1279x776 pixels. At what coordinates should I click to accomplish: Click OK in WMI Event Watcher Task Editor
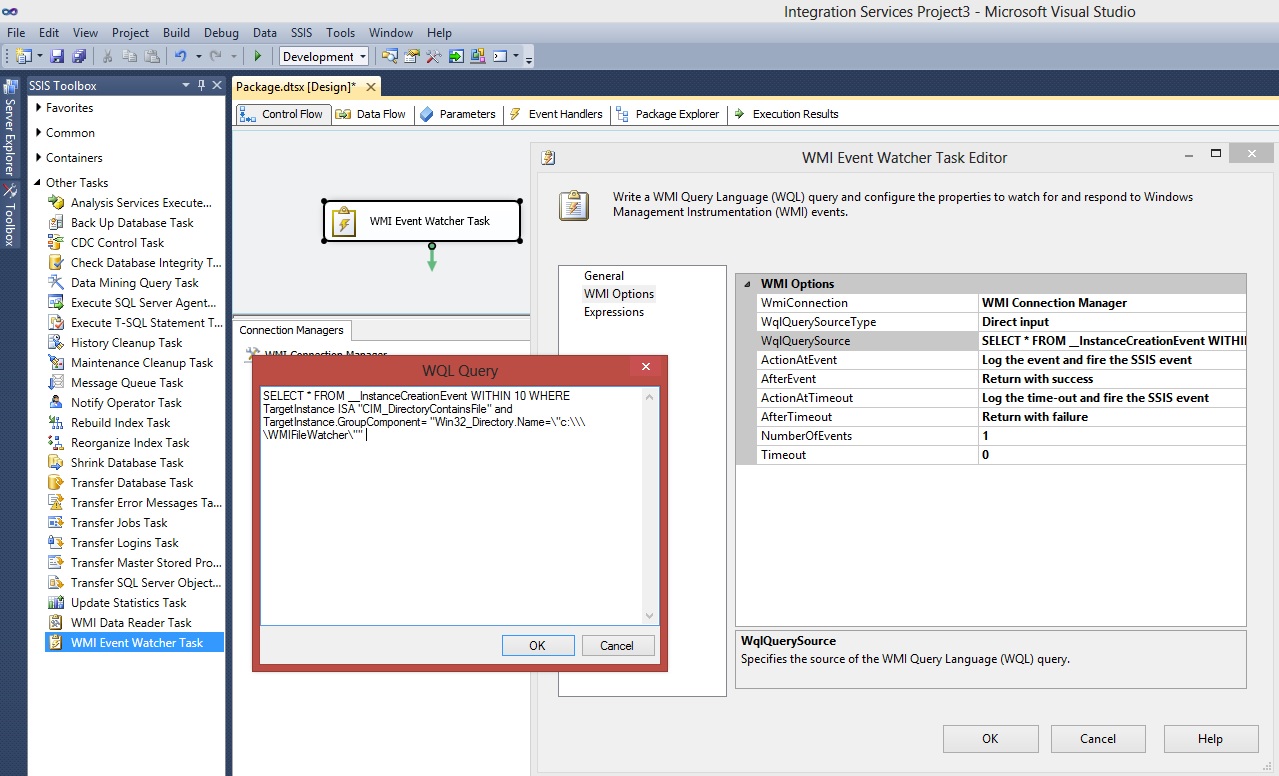coord(990,739)
